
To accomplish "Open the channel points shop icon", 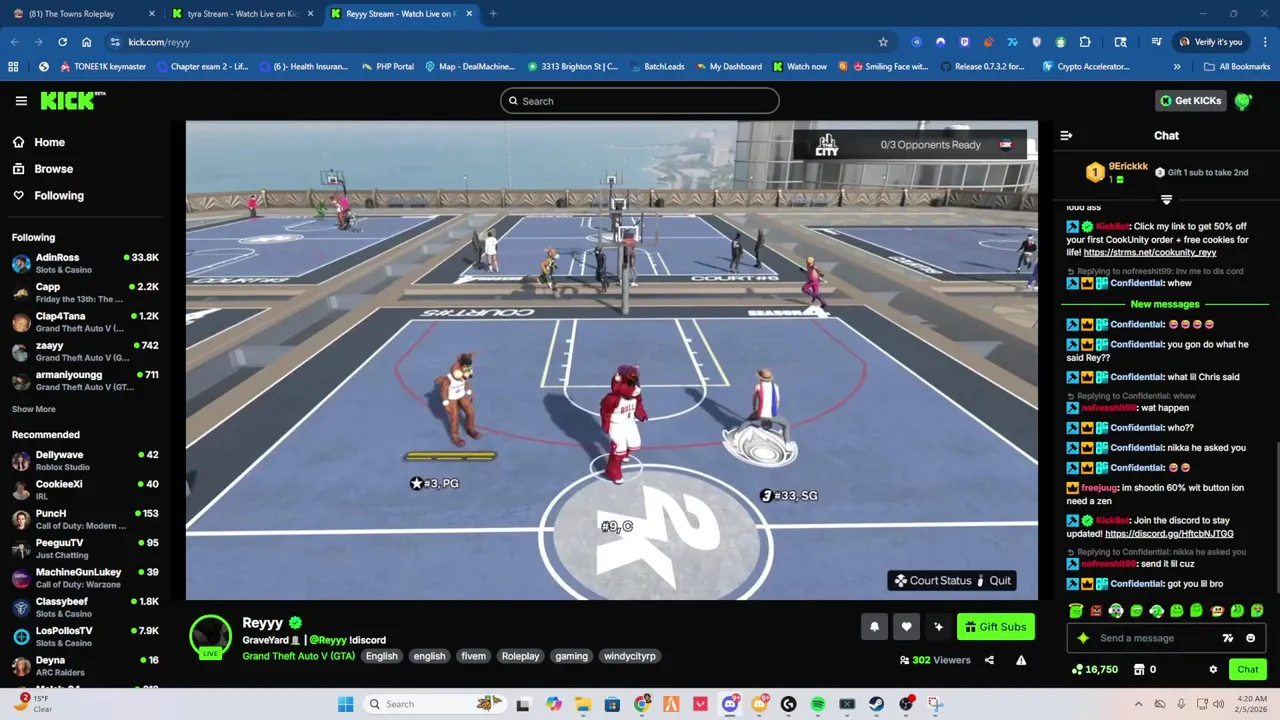I will [x=1139, y=670].
